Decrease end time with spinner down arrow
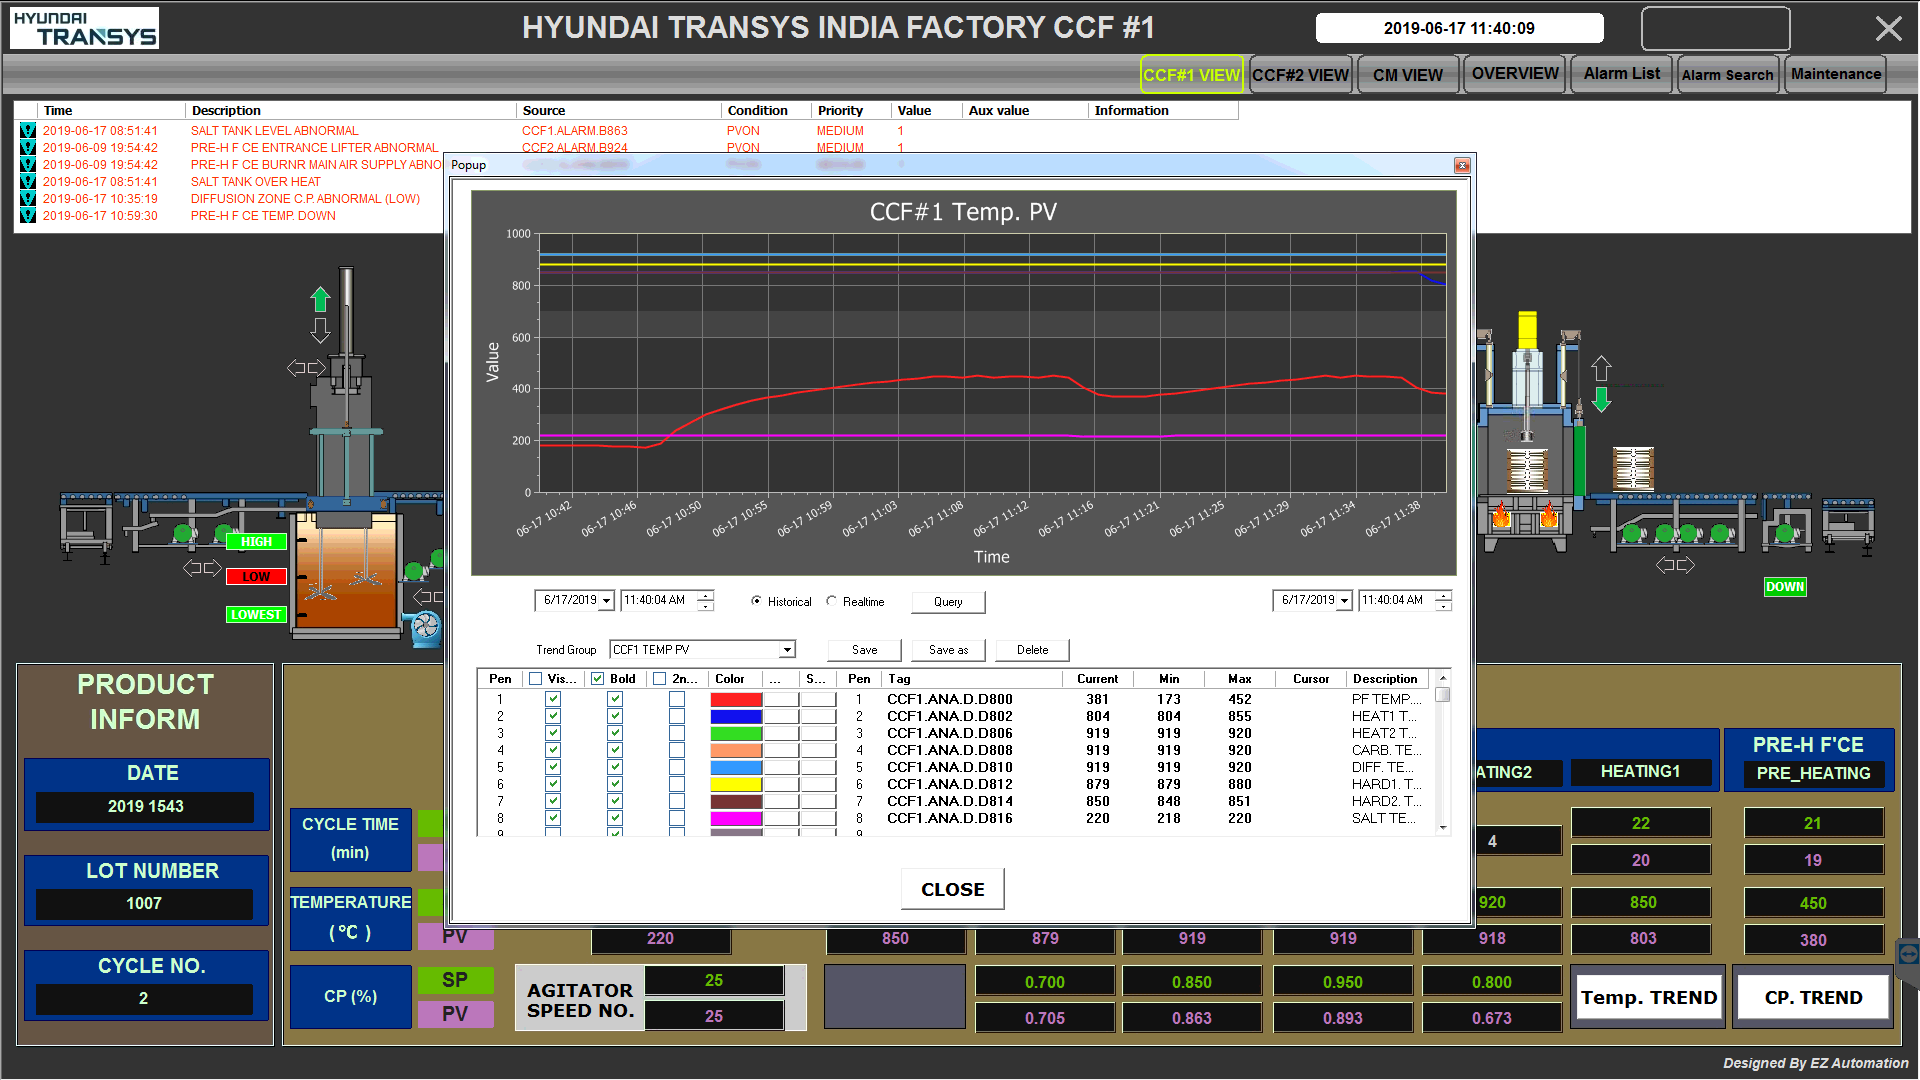 point(1443,606)
